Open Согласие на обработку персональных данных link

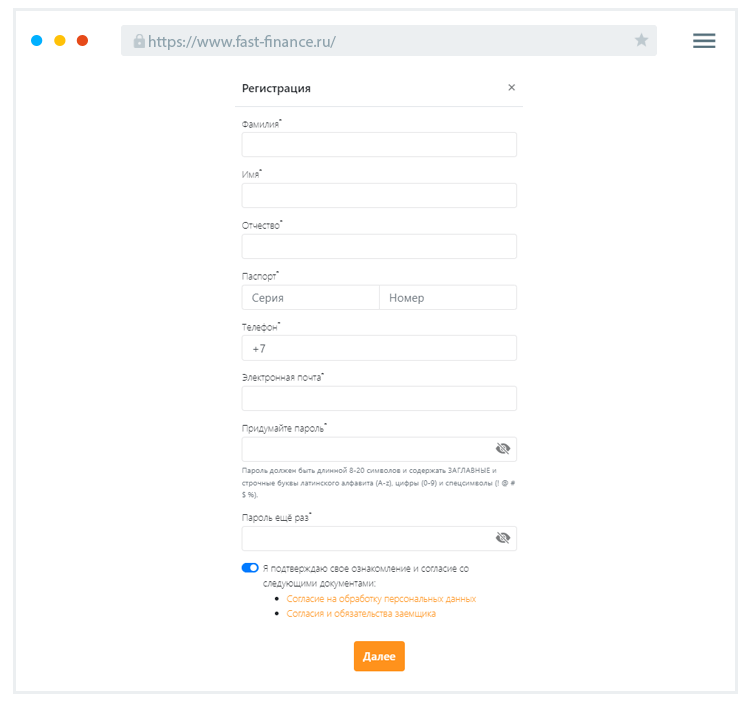click(381, 599)
